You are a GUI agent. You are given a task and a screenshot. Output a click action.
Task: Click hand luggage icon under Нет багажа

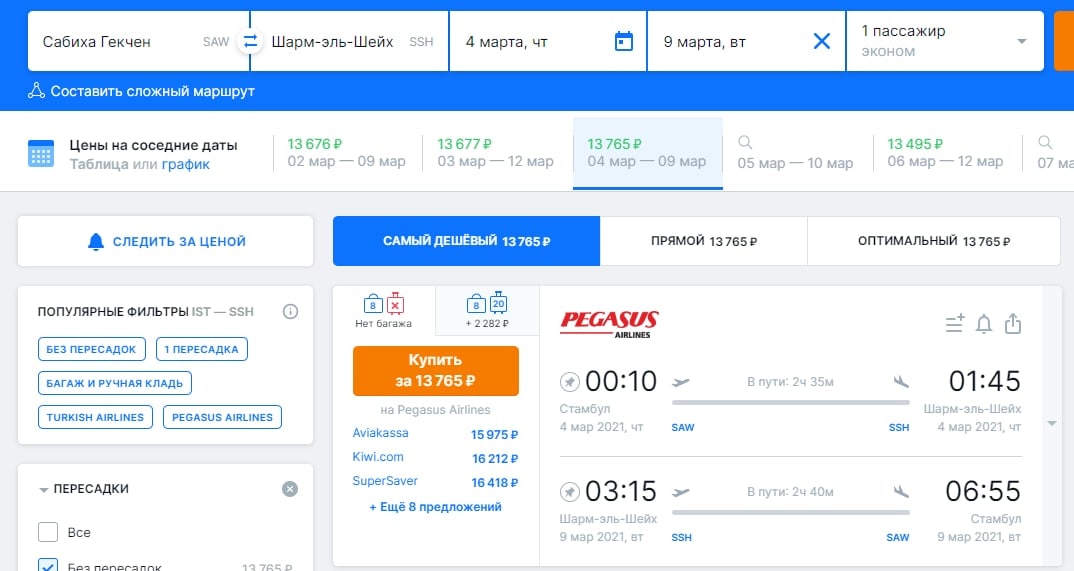373,303
